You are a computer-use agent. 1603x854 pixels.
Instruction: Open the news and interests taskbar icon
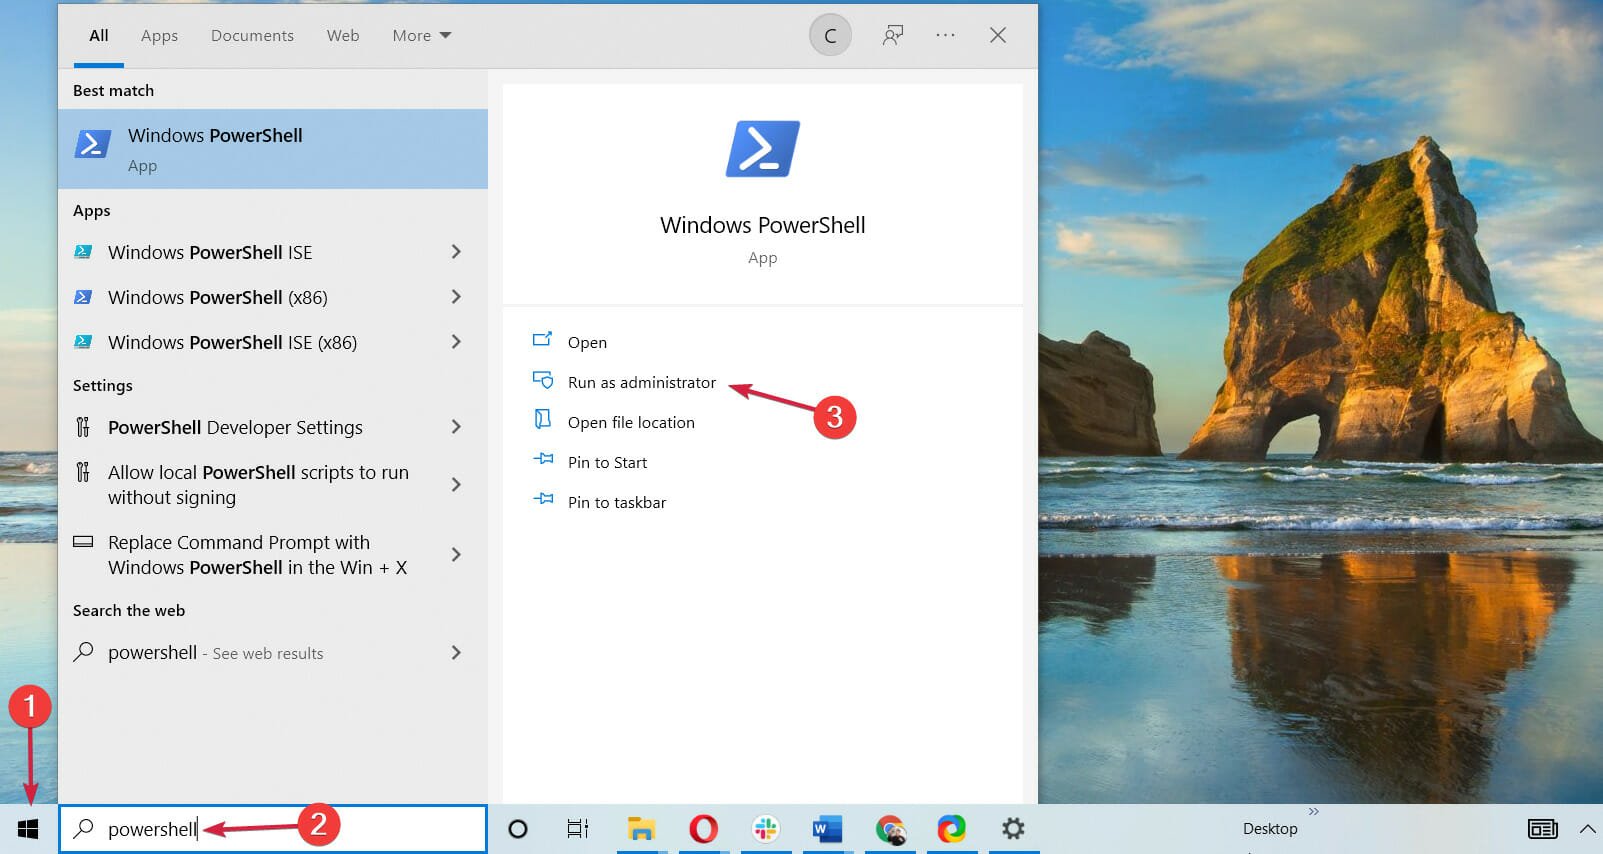(1543, 829)
